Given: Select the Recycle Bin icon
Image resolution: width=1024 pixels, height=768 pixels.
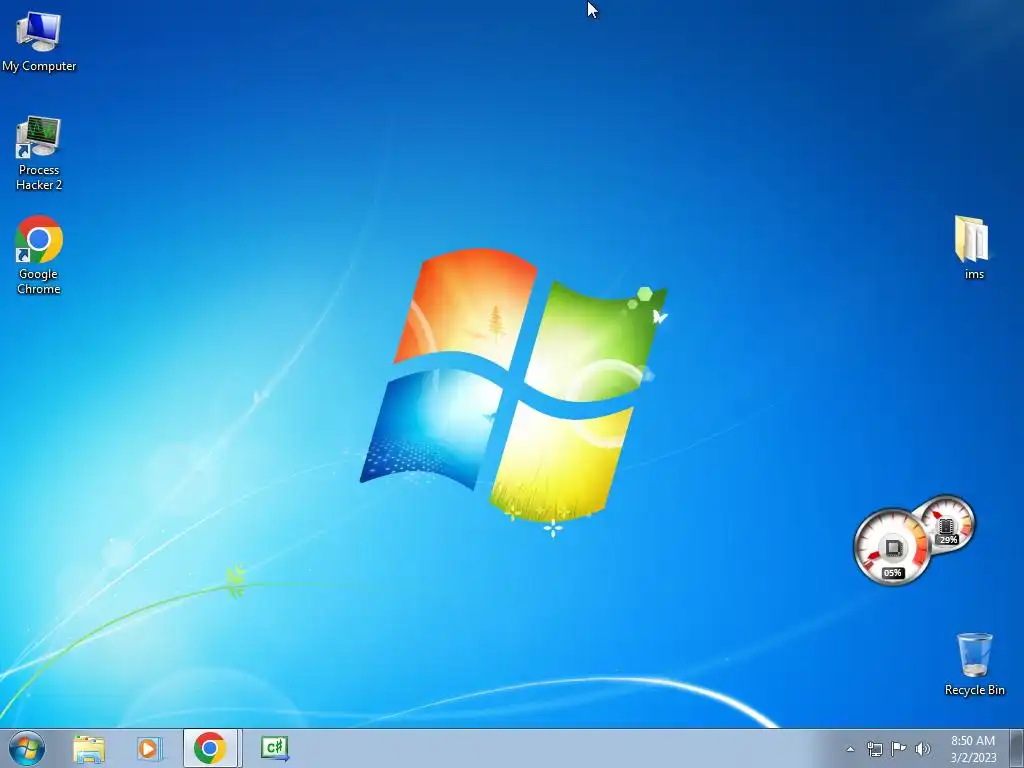Looking at the screenshot, I should coord(974,663).
